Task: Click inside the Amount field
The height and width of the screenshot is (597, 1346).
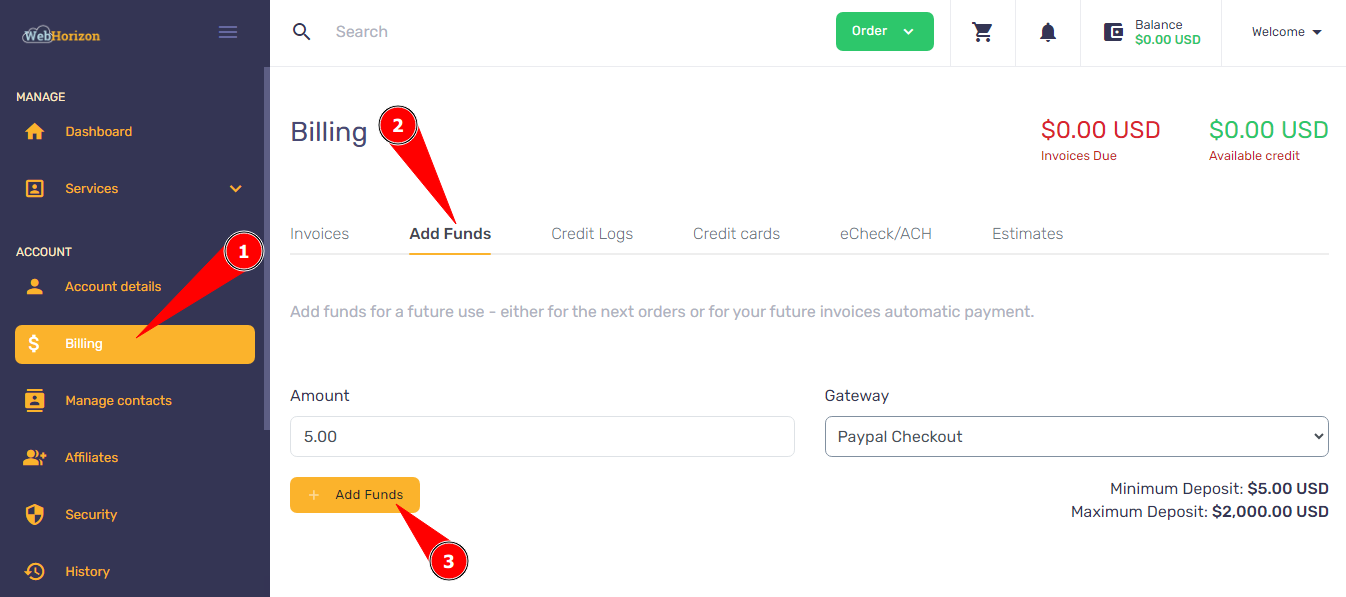Action: pyautogui.click(x=542, y=436)
